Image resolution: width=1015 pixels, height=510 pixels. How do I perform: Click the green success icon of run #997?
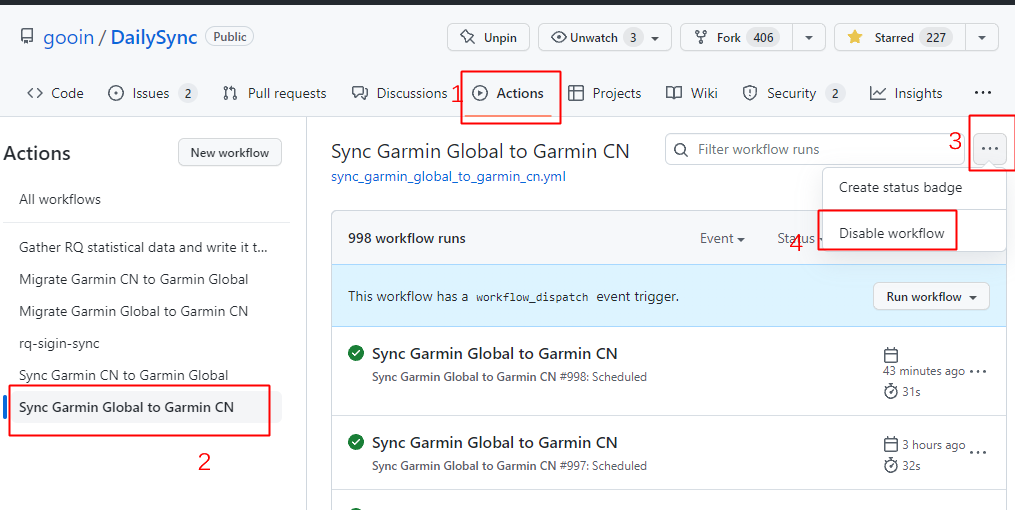point(355,442)
